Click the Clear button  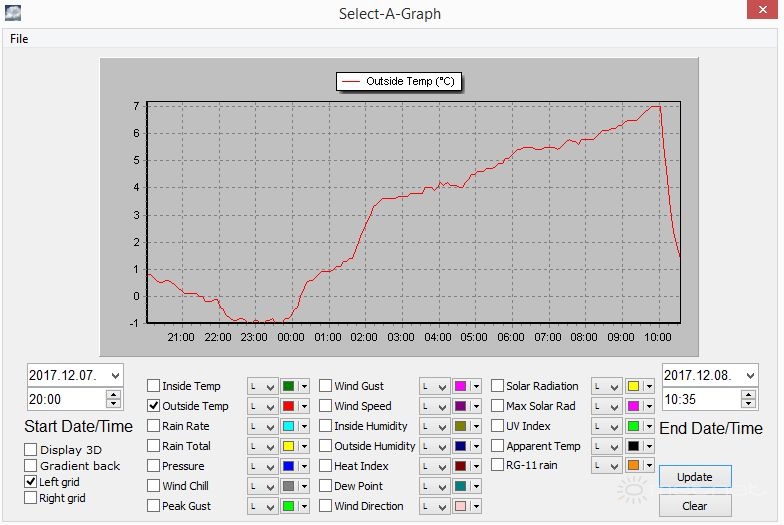tap(694, 506)
